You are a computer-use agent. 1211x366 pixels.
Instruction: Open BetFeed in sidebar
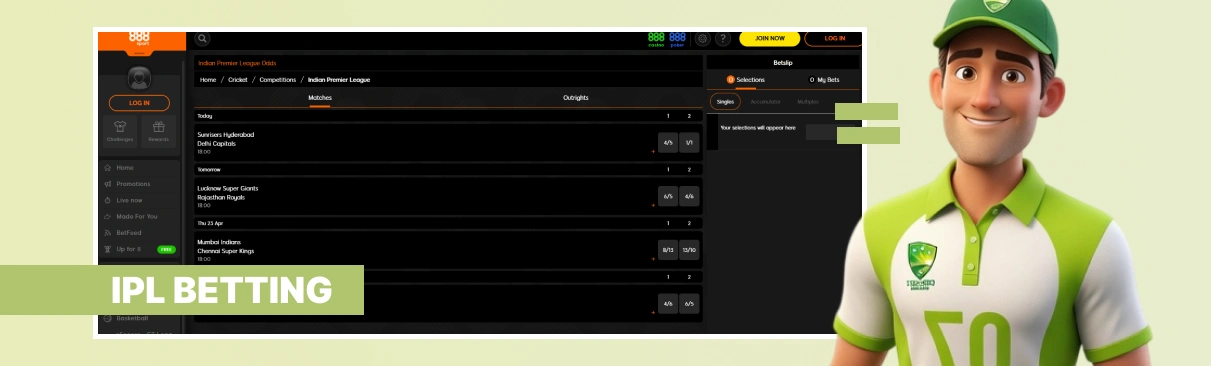coord(129,232)
